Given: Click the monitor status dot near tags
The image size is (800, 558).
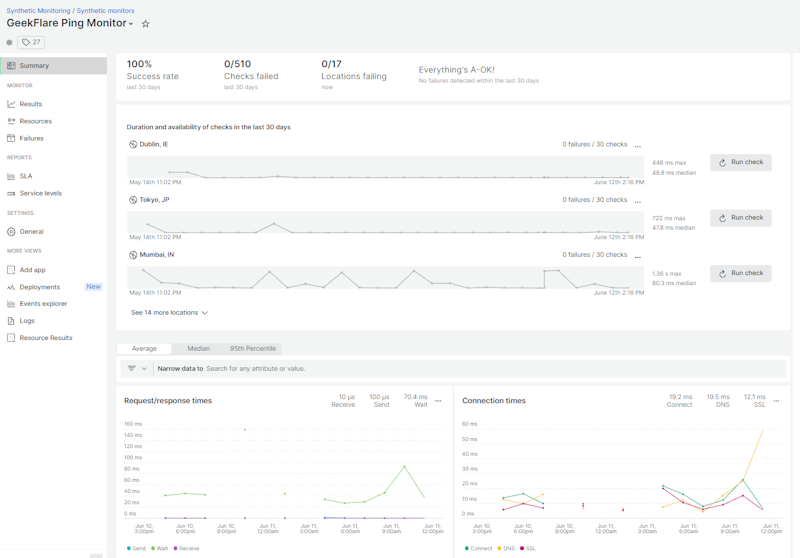Looking at the screenshot, I should tap(9, 42).
